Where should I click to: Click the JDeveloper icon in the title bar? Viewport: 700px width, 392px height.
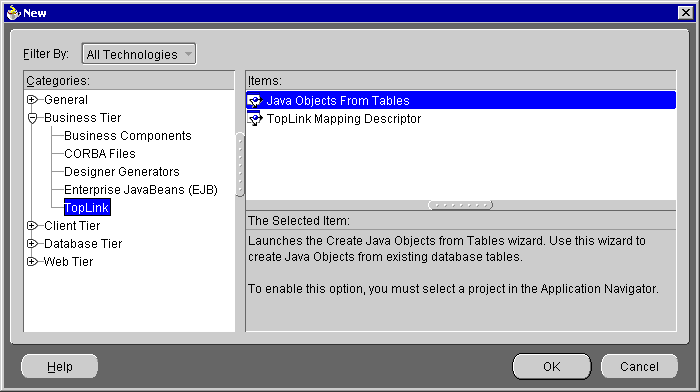pyautogui.click(x=13, y=13)
